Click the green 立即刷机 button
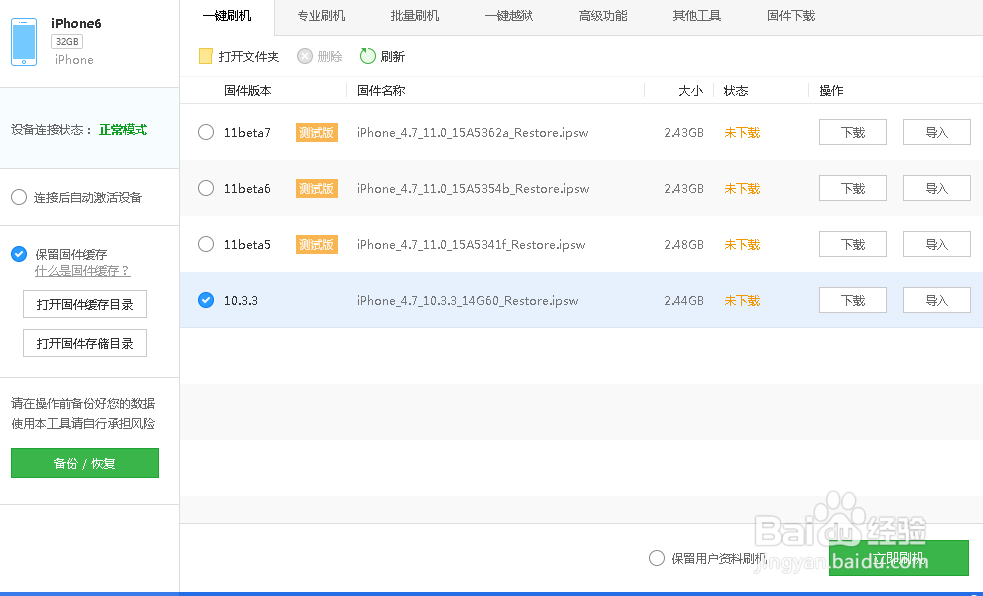The height and width of the screenshot is (596, 983). (x=898, y=558)
